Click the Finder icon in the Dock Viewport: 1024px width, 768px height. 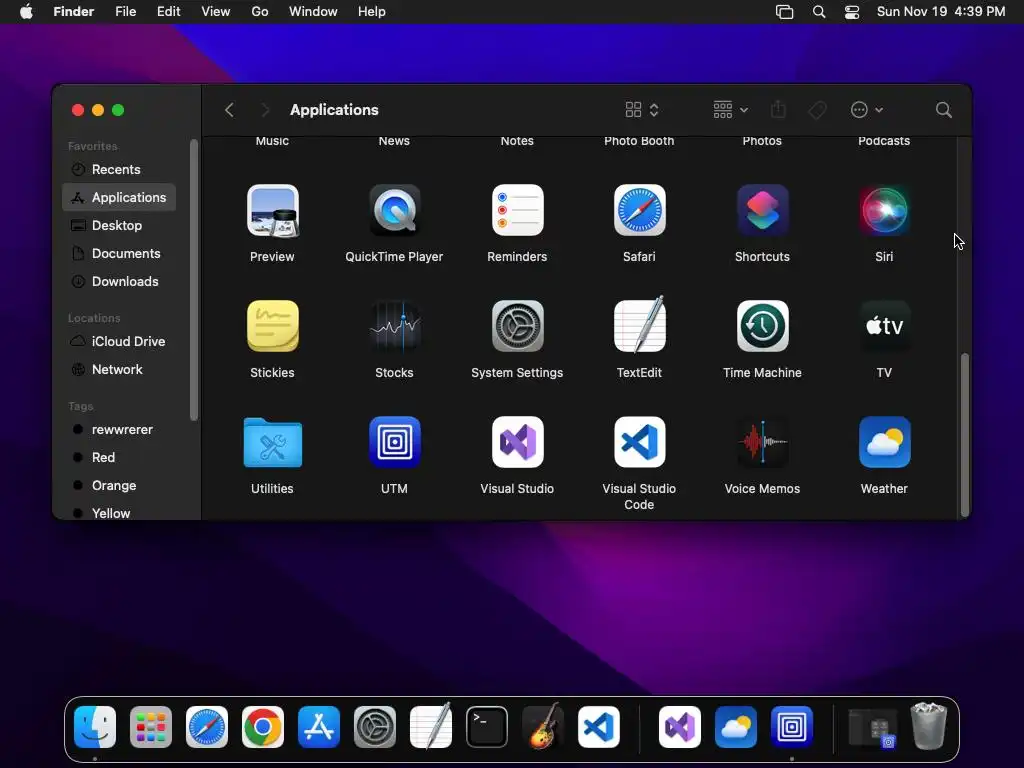pyautogui.click(x=95, y=727)
